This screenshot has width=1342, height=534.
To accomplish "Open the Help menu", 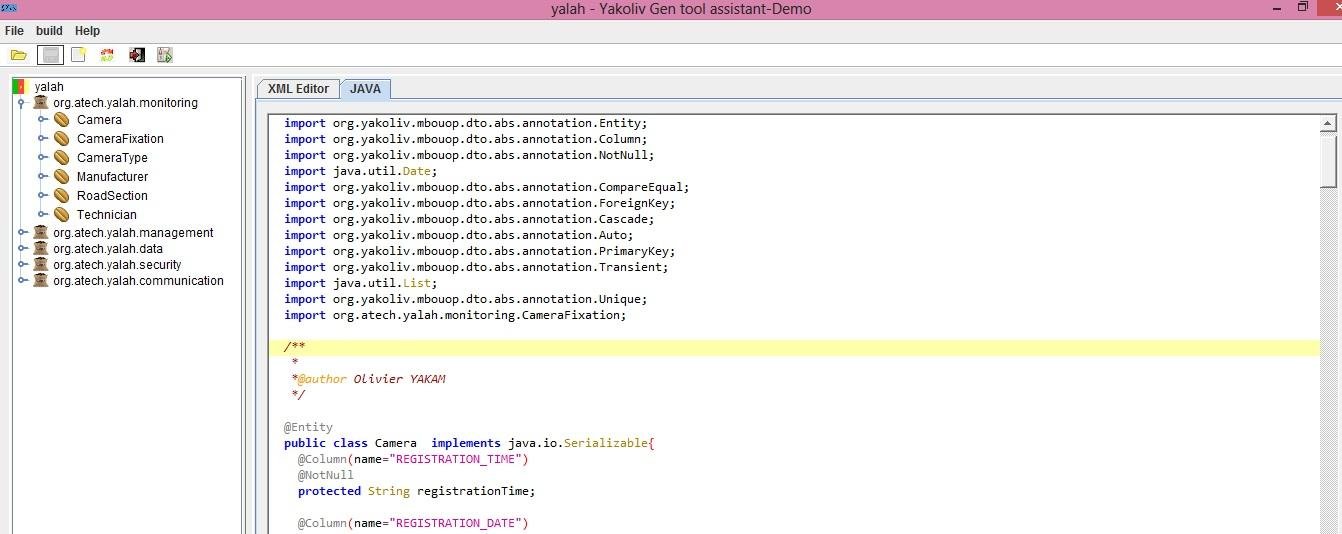I will point(87,31).
